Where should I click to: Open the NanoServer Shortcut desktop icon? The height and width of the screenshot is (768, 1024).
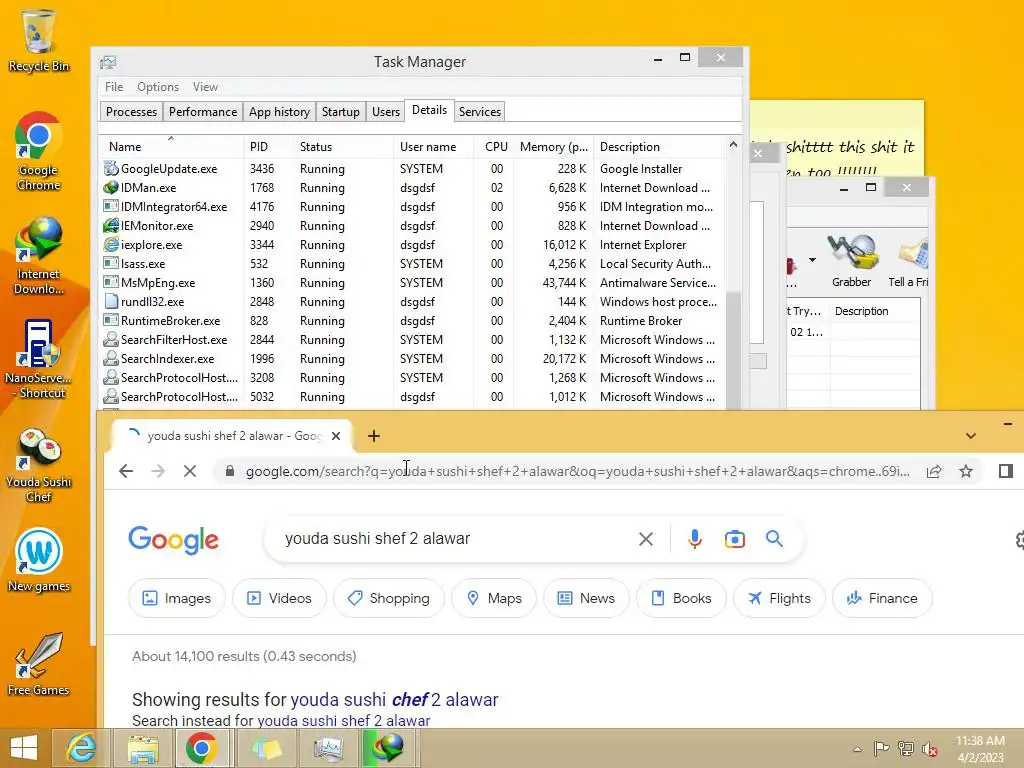pyautogui.click(x=38, y=359)
